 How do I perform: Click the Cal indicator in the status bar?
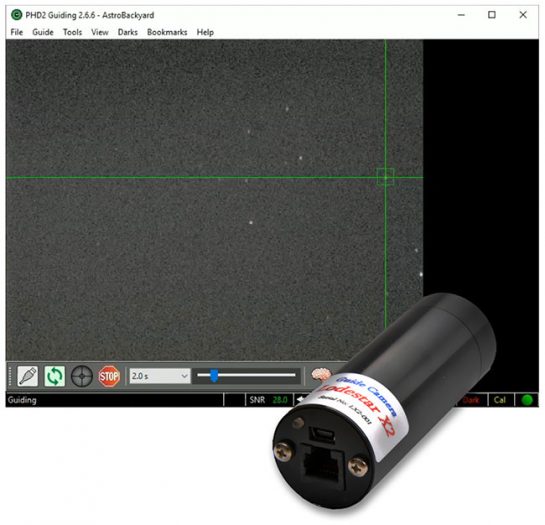[499, 400]
